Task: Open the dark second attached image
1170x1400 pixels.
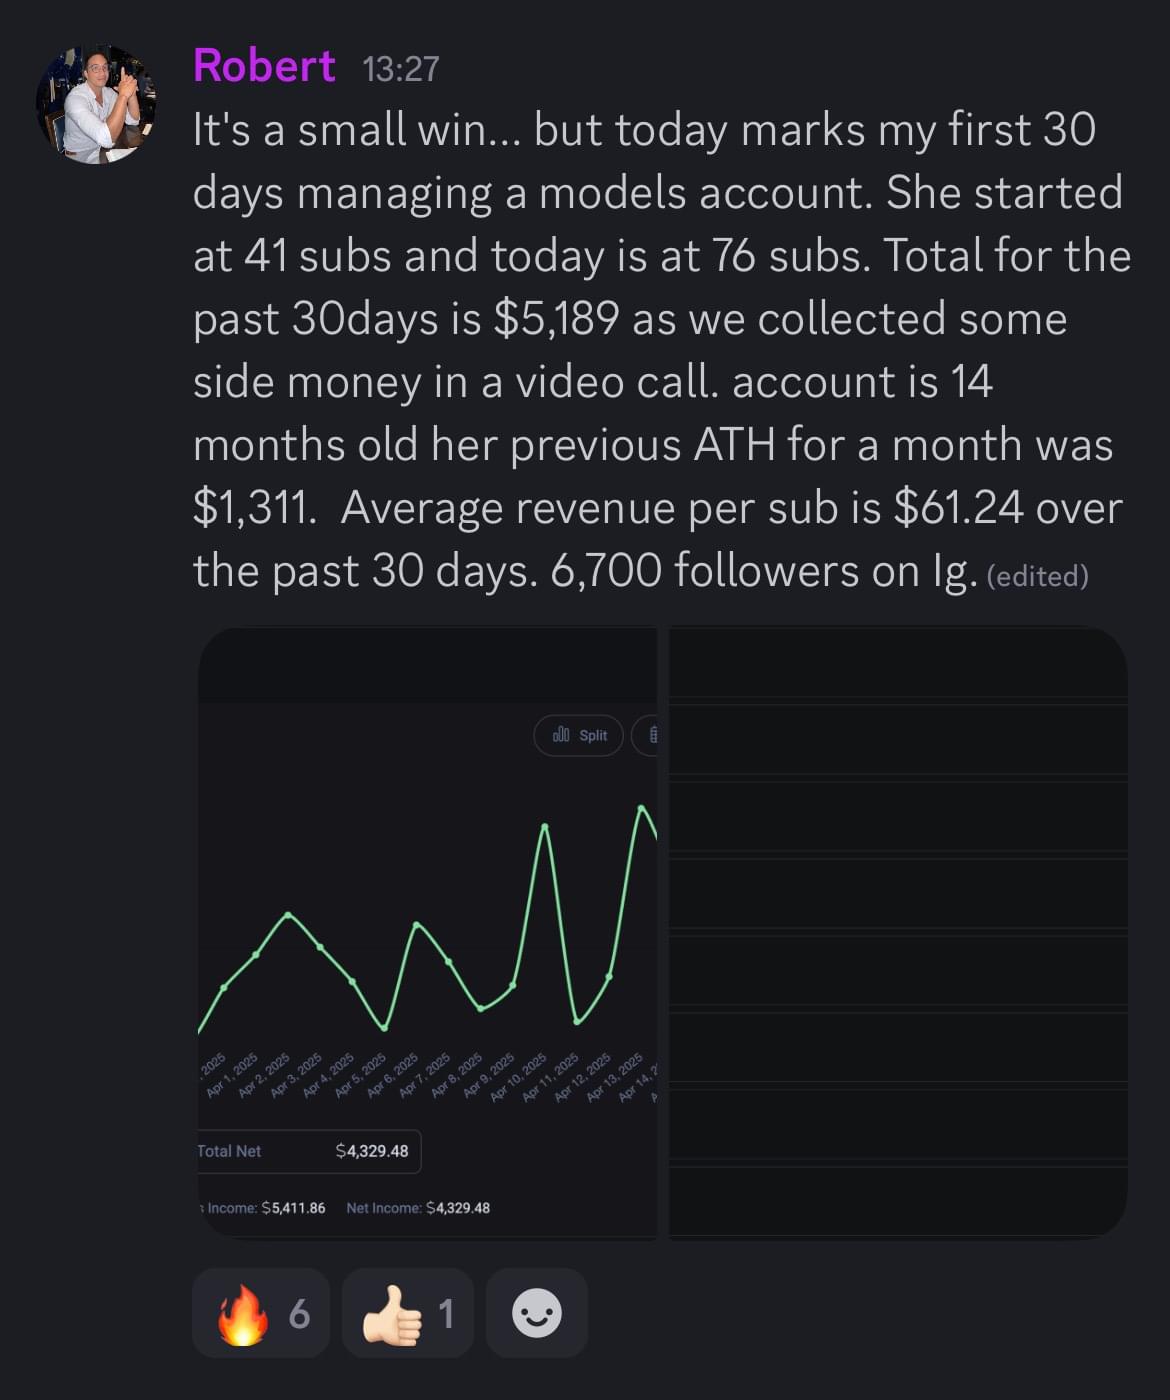Action: point(897,932)
